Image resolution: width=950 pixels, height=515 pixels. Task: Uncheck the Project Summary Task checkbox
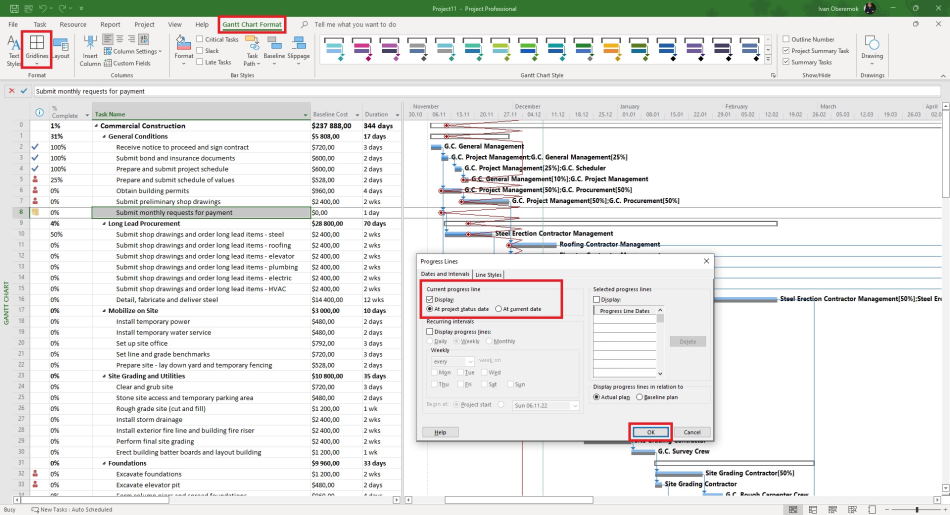coord(786,51)
